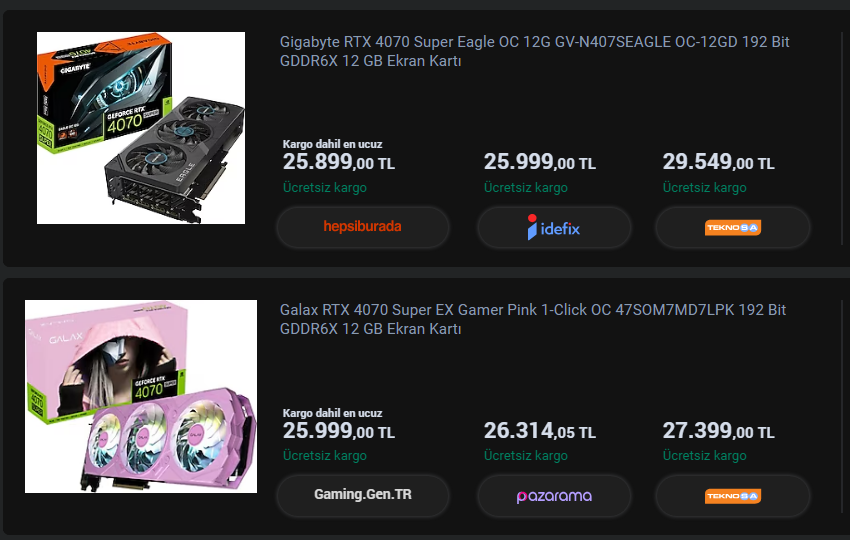Open the Gaming.Gen.TR store offer
The height and width of the screenshot is (540, 850).
[x=362, y=495]
